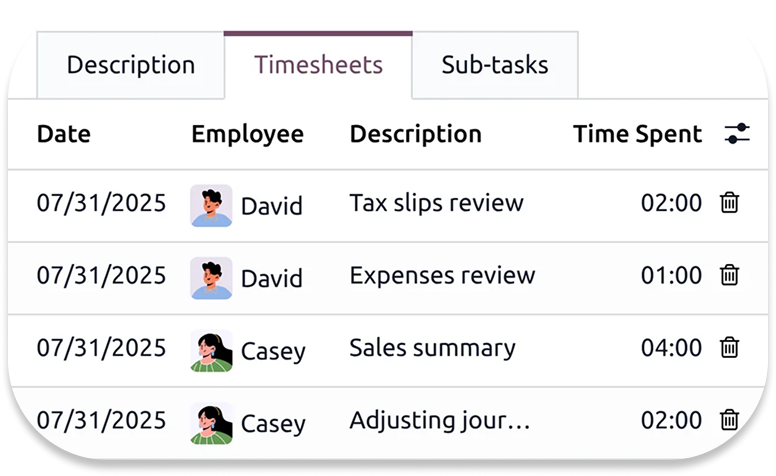Click Casey's avatar on Adjusting journal row

[211, 422]
